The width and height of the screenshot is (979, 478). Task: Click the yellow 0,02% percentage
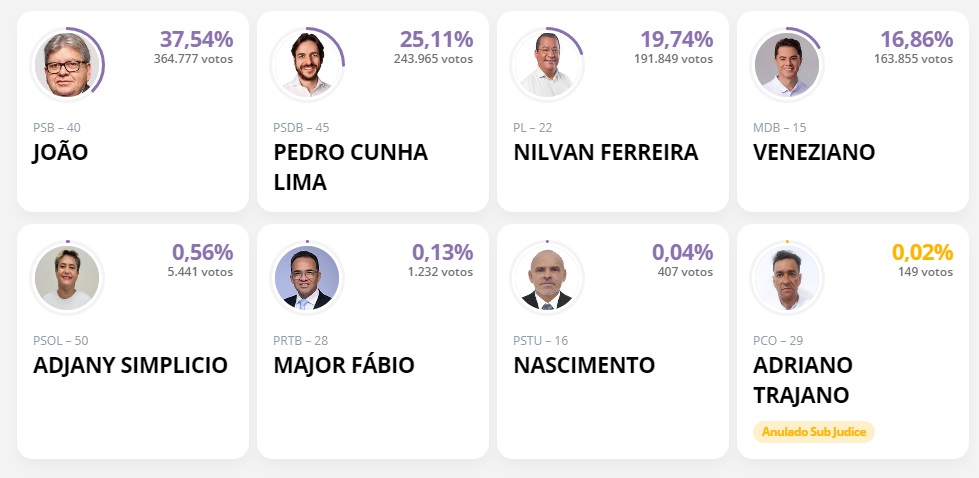[x=922, y=253]
